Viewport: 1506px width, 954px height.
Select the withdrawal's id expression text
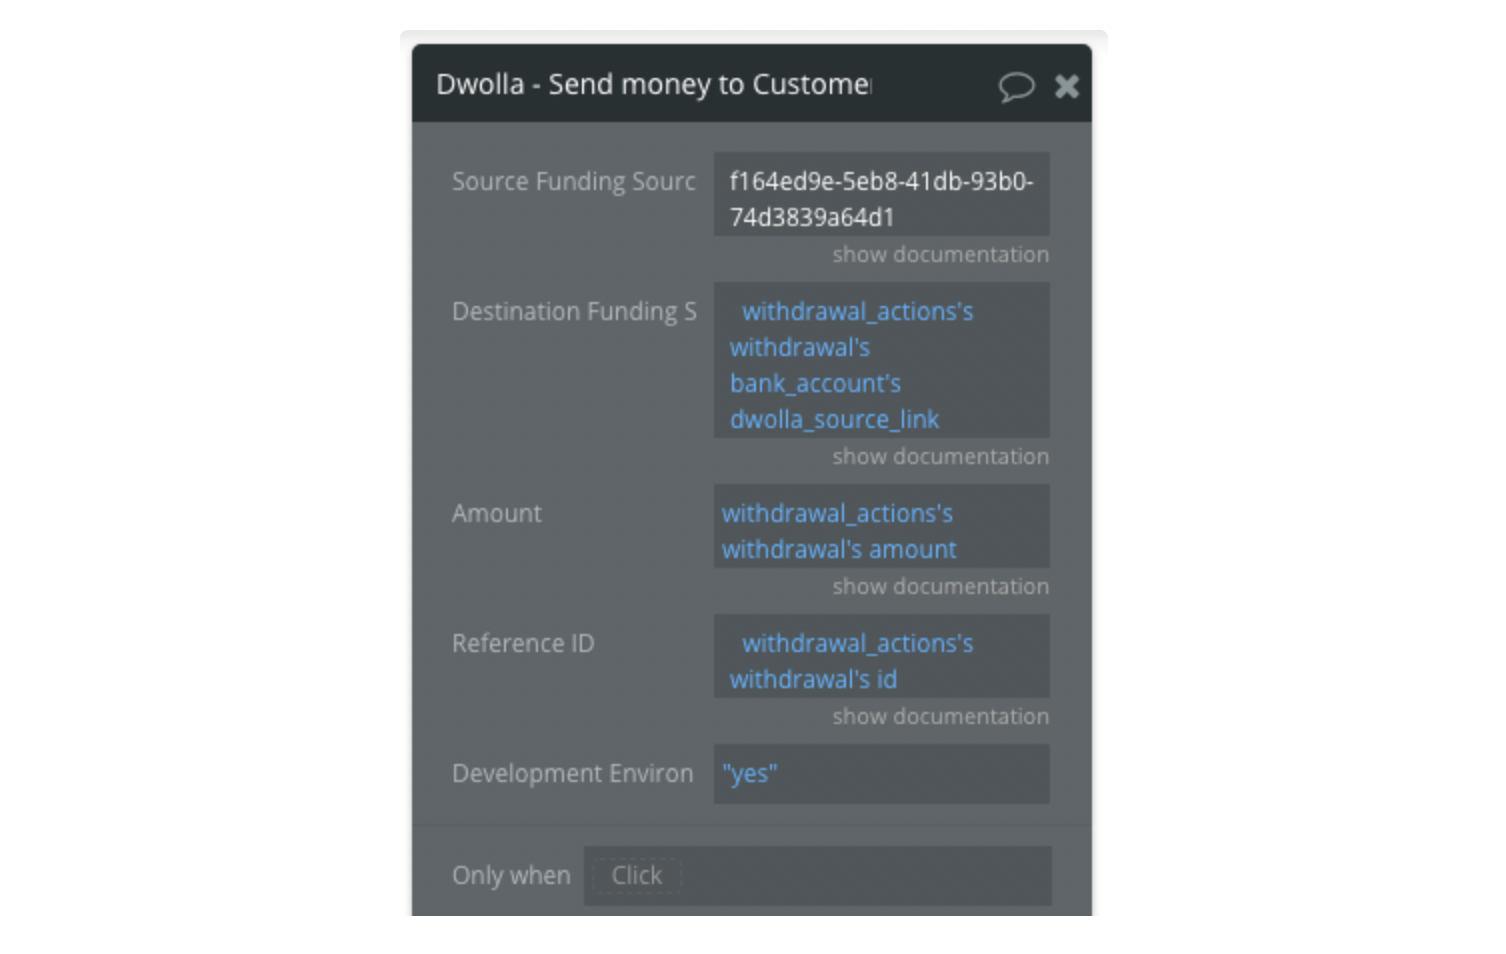tap(813, 679)
